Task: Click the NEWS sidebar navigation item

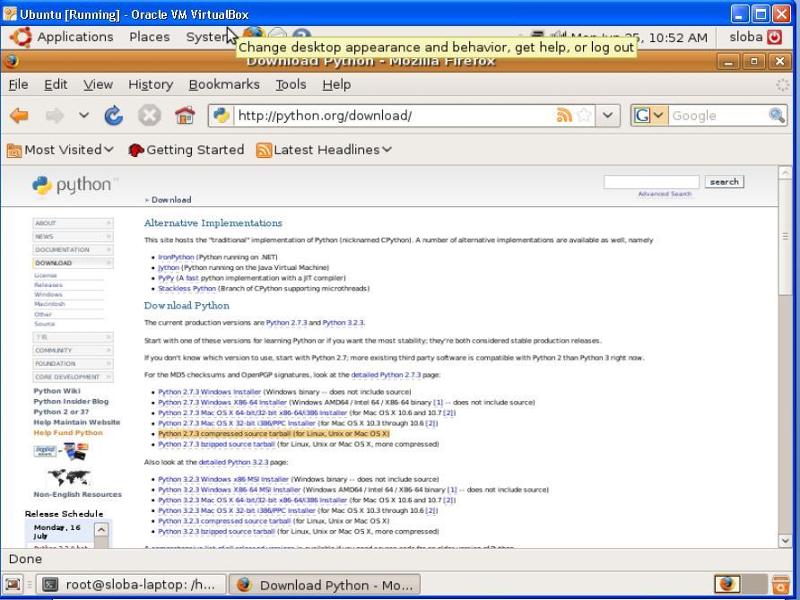Action: coord(73,236)
